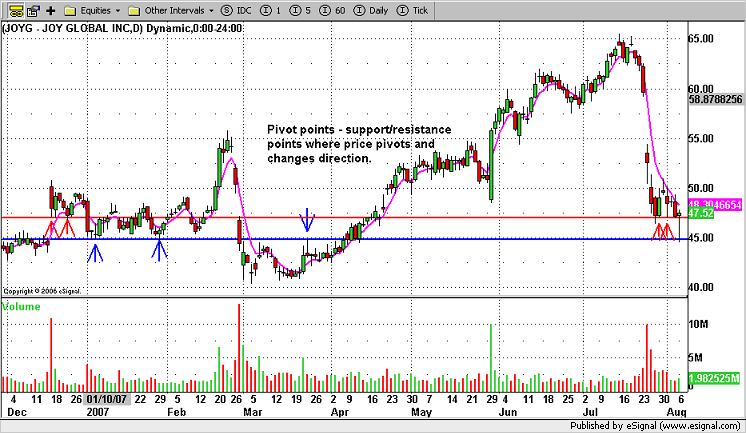Switch to the 60 minute interval
This screenshot has height=433, width=746.
[332, 10]
